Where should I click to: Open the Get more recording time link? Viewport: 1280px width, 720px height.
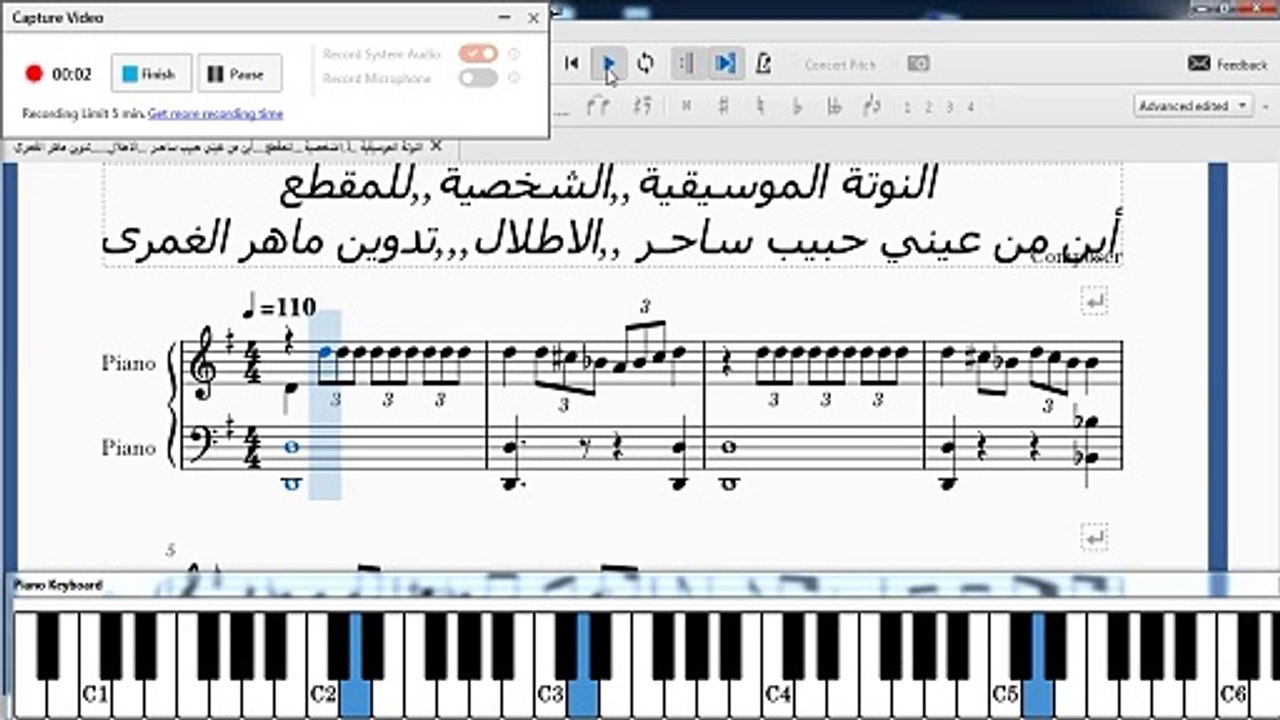tap(215, 114)
